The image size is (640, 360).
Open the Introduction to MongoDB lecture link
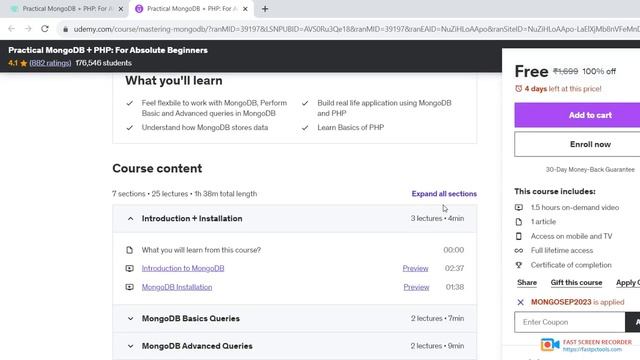click(x=183, y=268)
